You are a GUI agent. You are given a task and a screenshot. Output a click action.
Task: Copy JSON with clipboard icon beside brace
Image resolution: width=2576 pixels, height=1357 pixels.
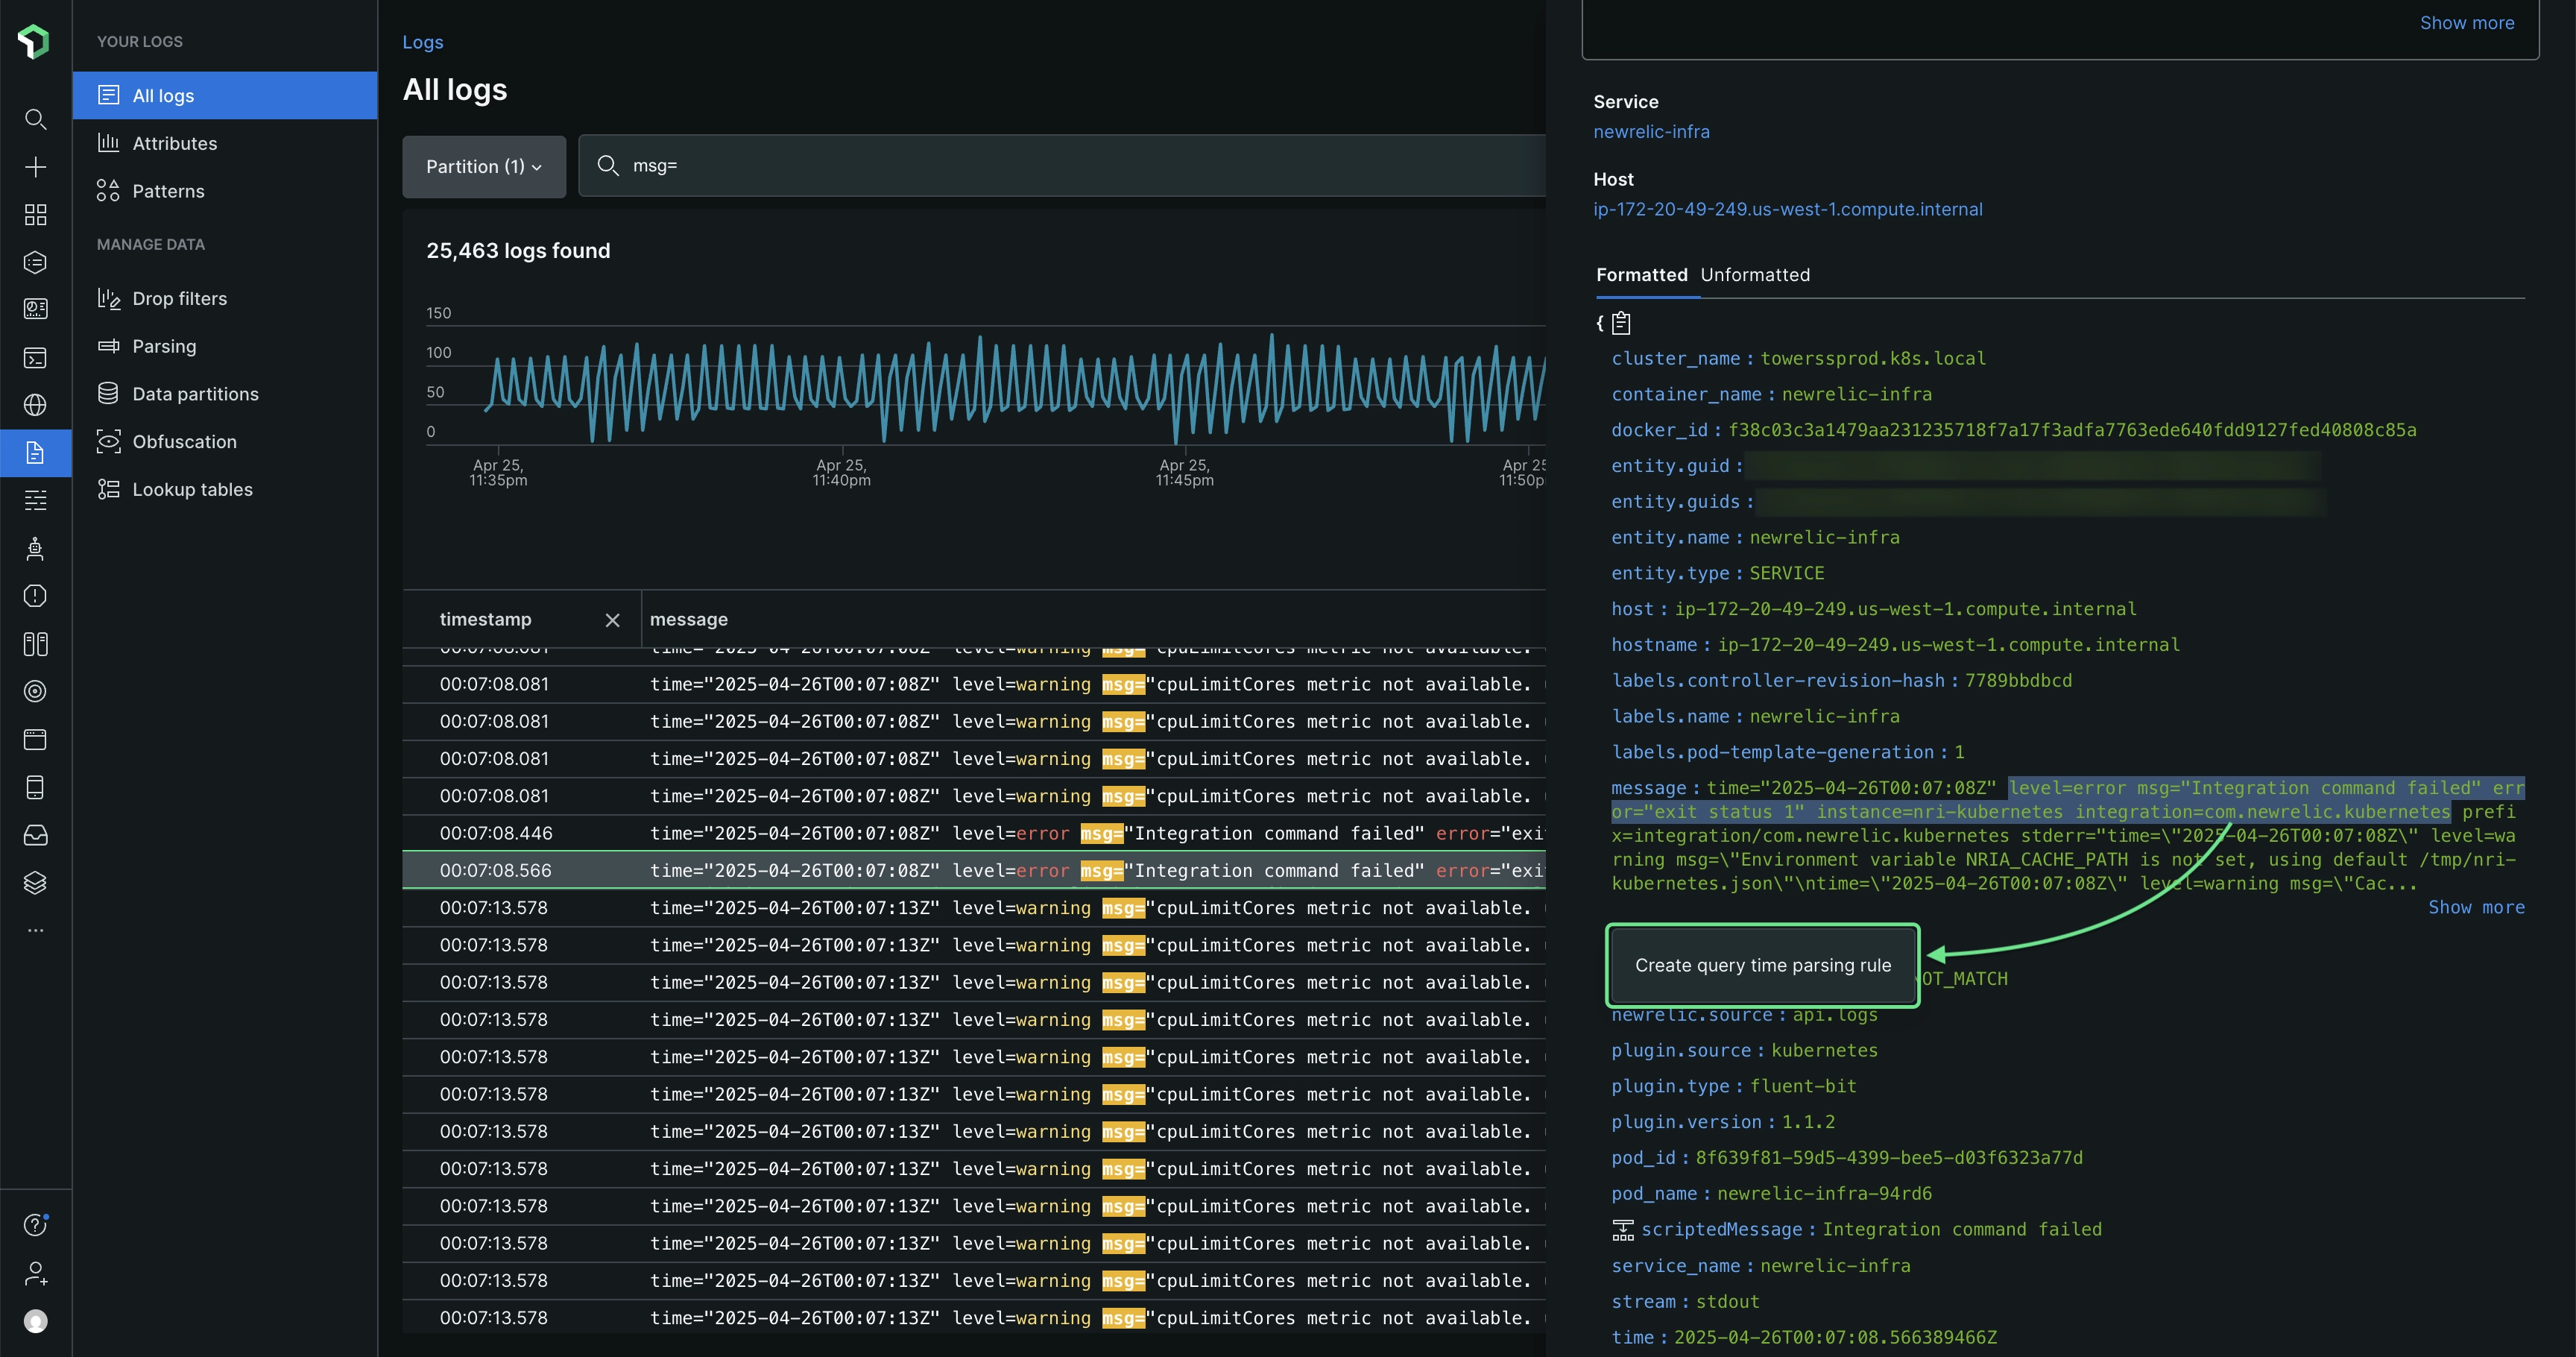(x=1621, y=323)
